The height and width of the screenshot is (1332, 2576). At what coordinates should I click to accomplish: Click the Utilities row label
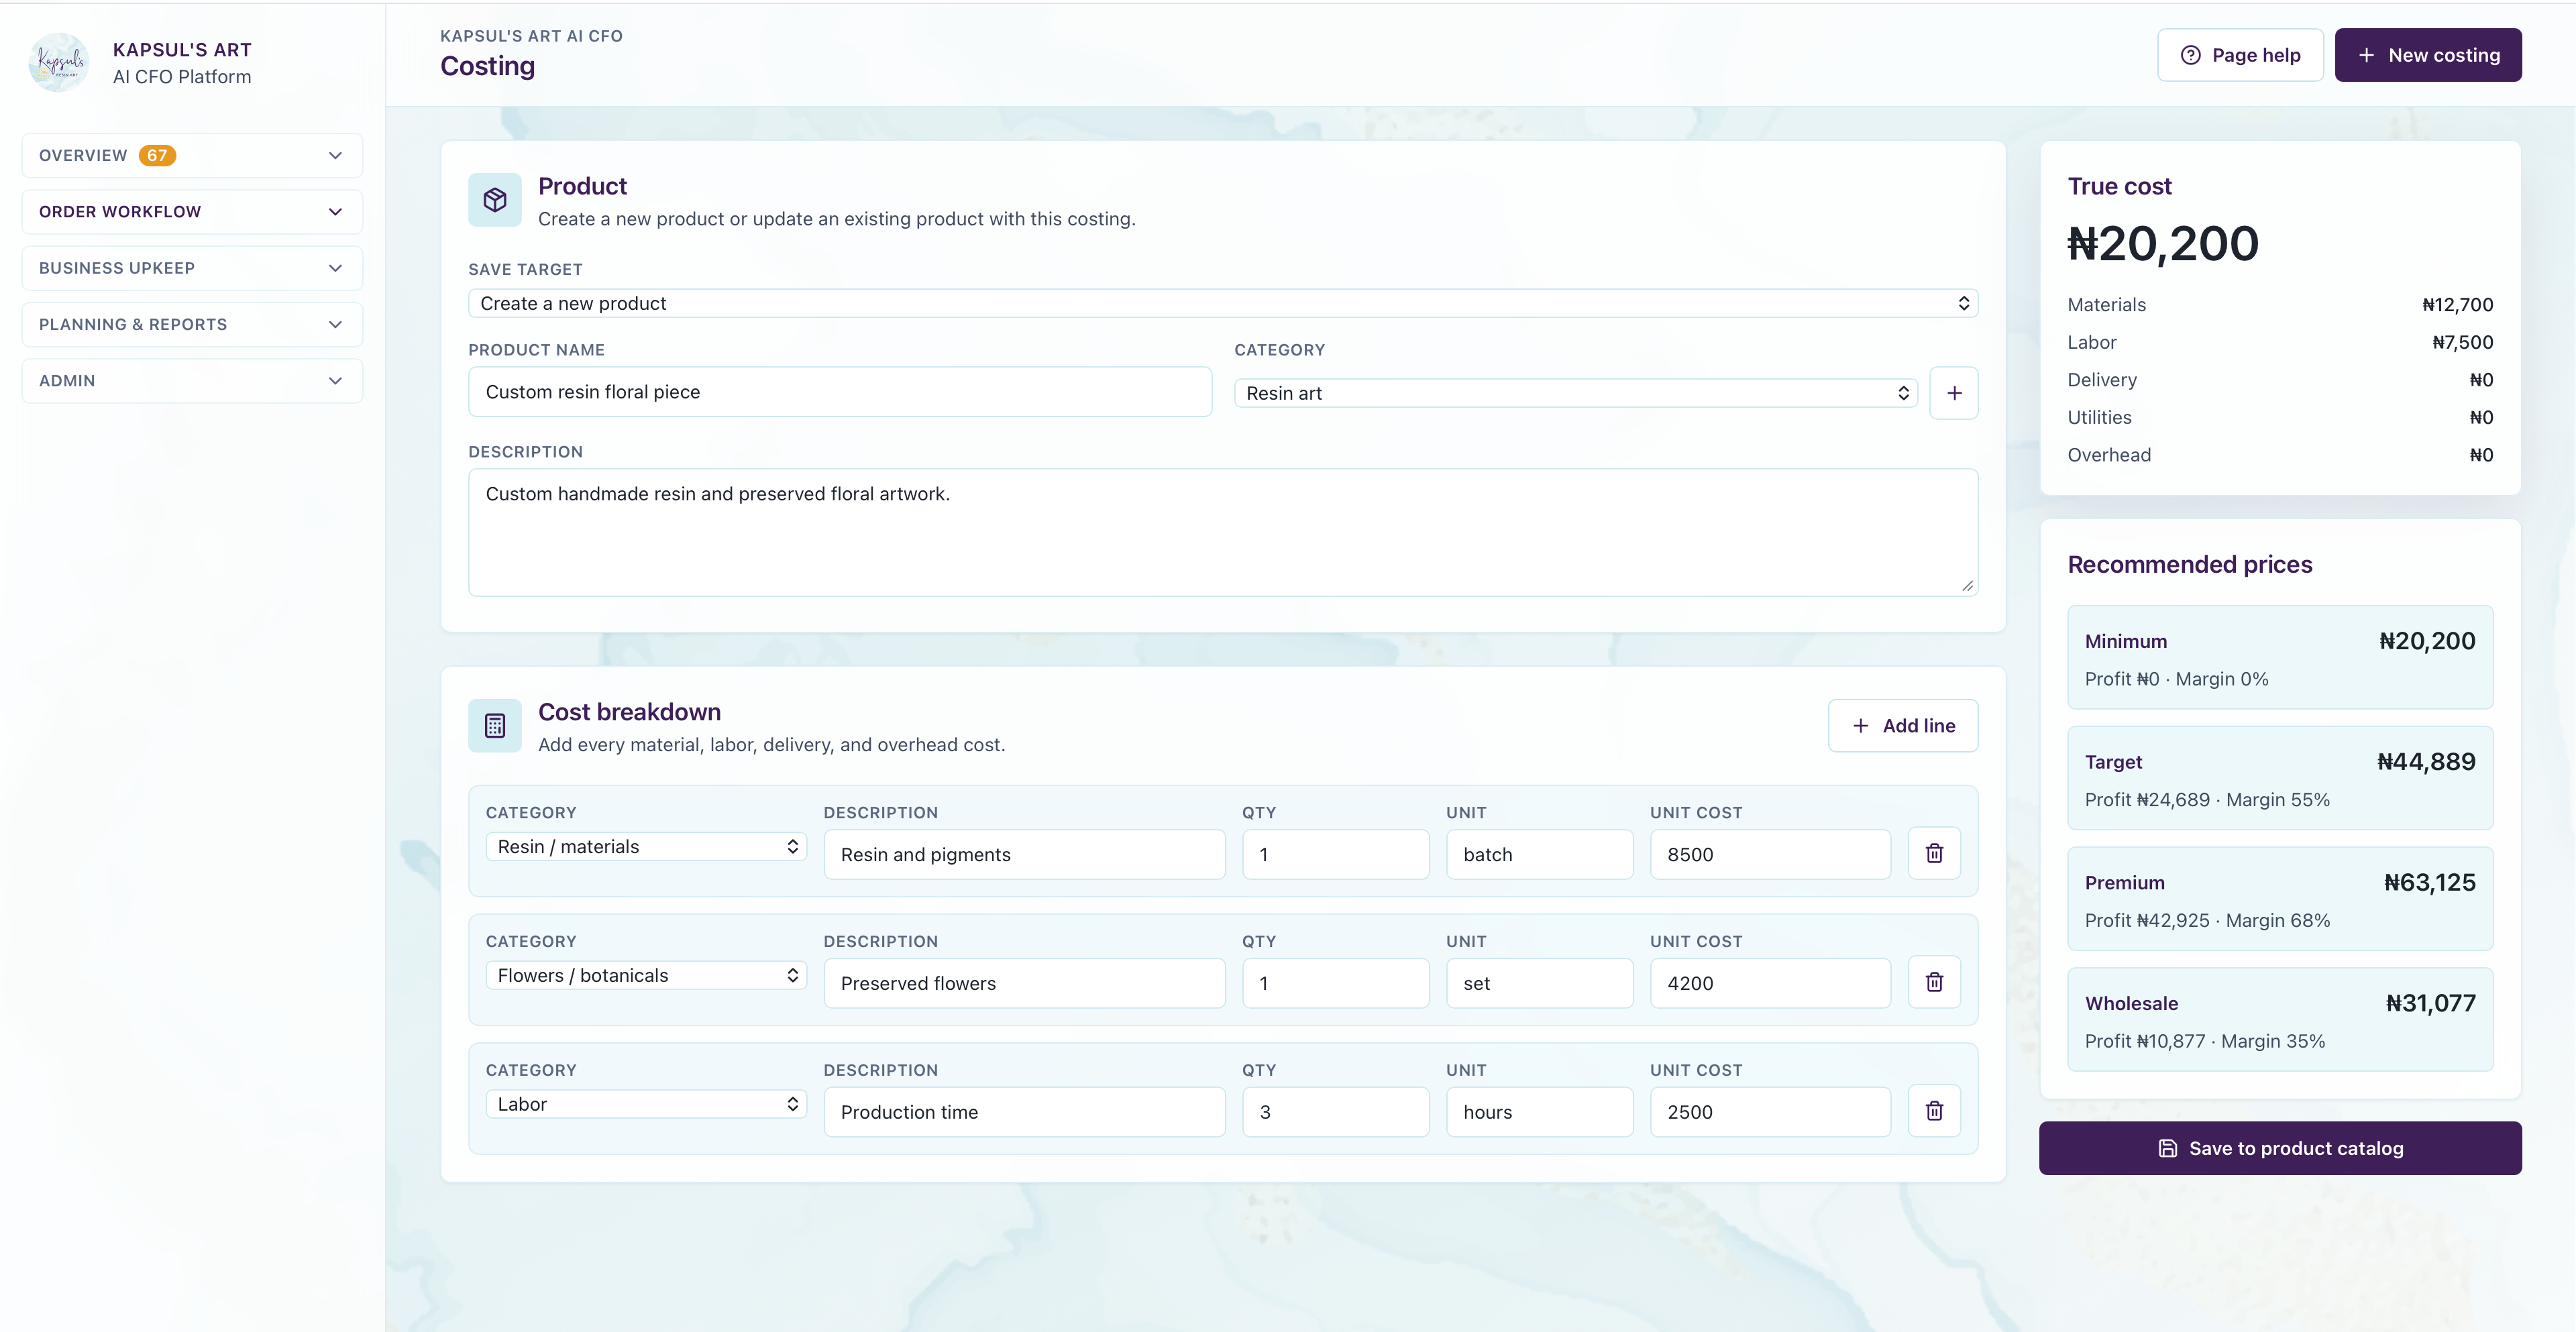point(2099,417)
